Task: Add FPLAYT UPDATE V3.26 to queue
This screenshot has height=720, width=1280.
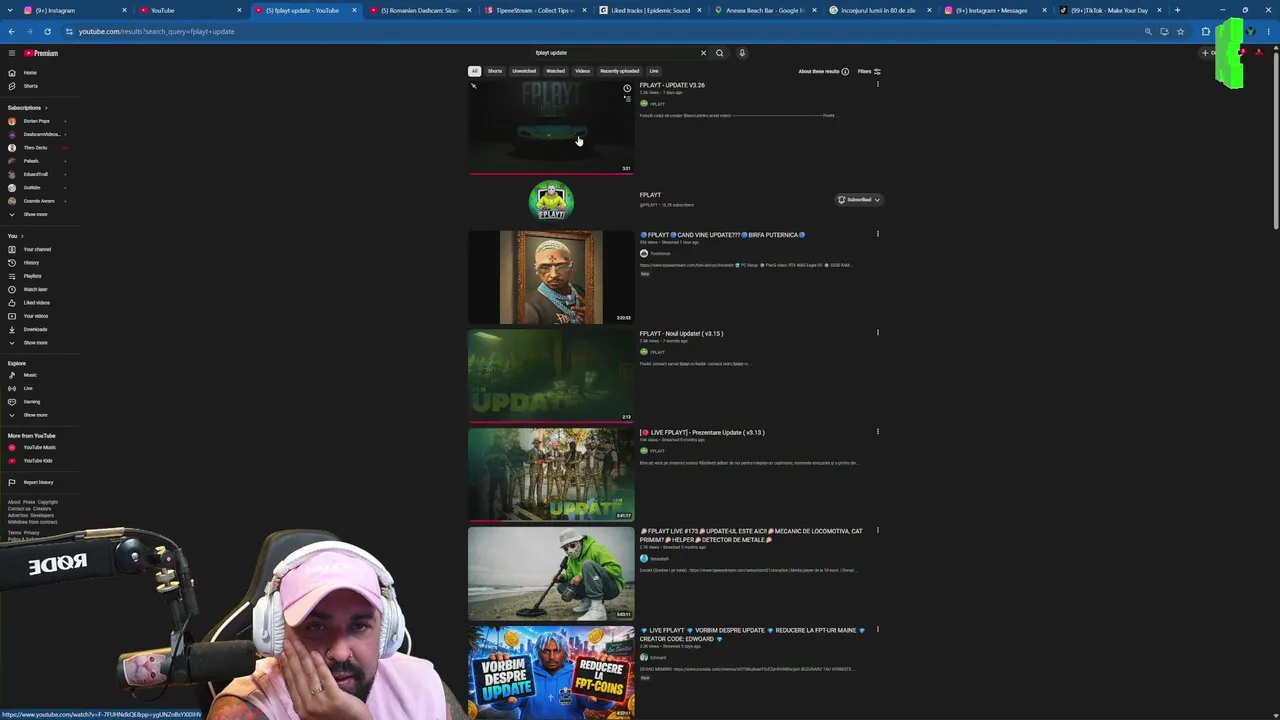Action: [627, 99]
